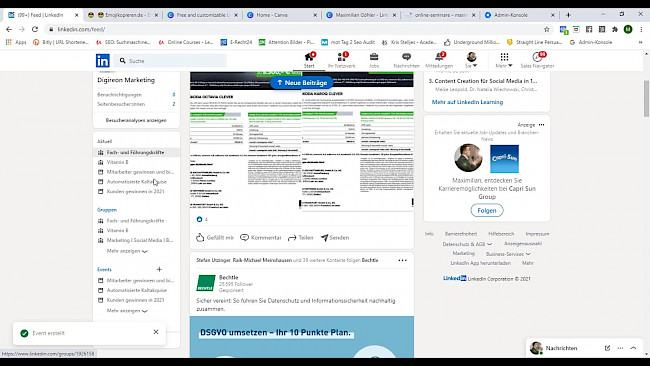Bookmark this page with star icon
Screen dimensions: 650x366
pyautogui.click(x=546, y=29)
